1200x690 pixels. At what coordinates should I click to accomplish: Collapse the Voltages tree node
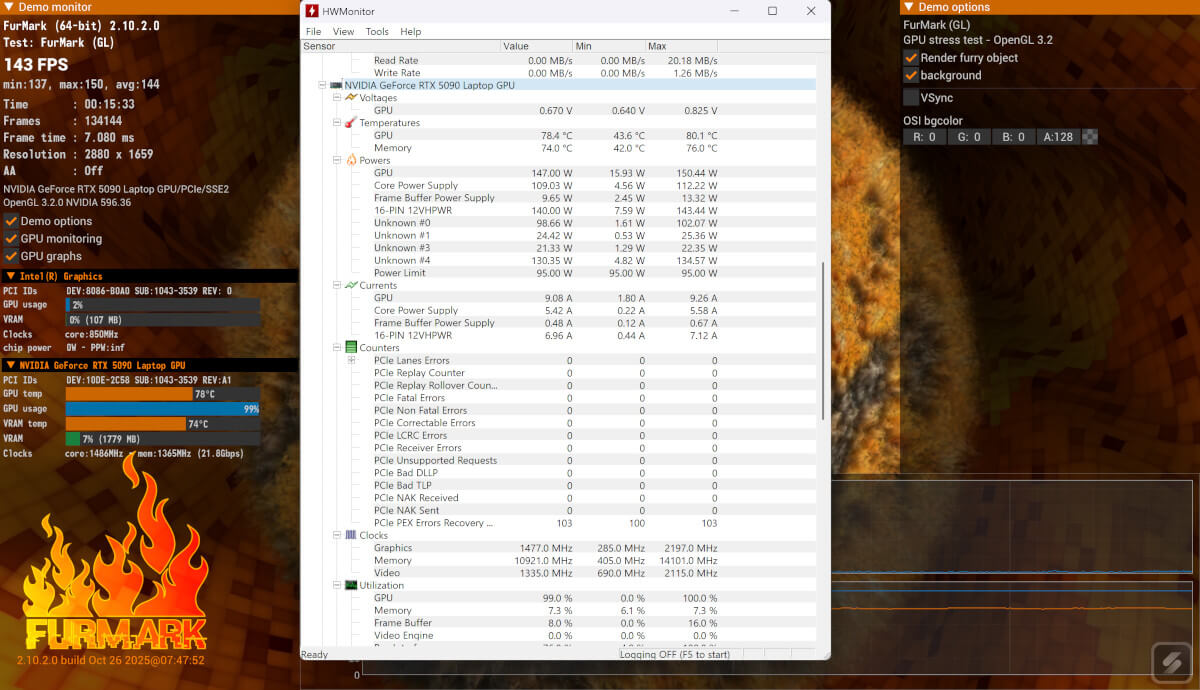click(337, 98)
